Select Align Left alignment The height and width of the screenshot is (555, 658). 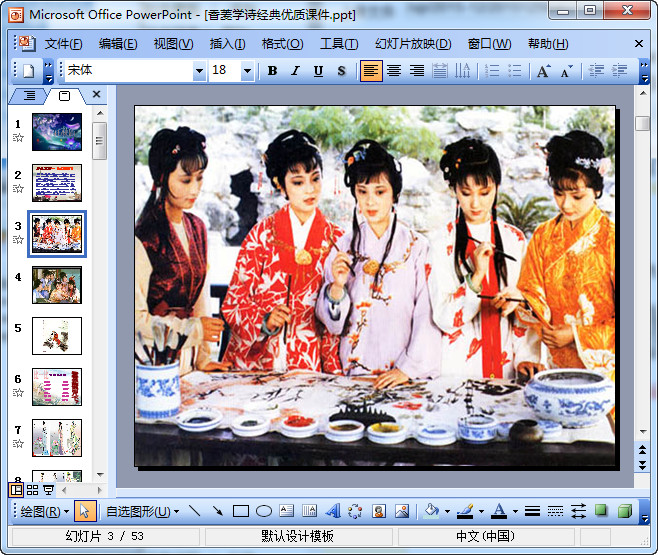[371, 70]
